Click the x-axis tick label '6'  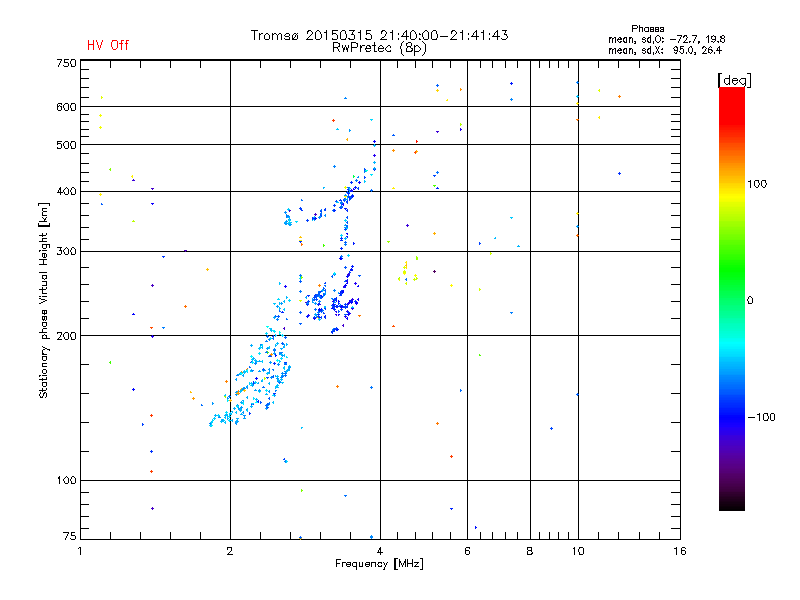[x=467, y=551]
